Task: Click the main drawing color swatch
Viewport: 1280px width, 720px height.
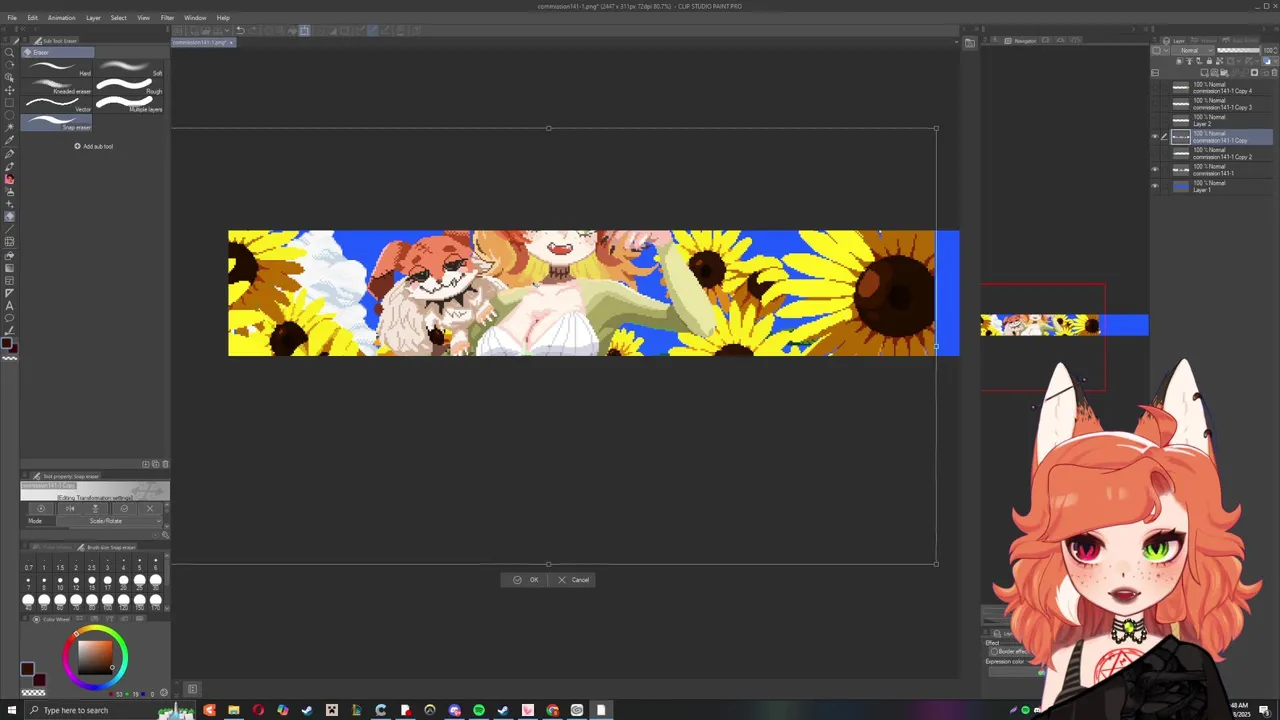Action: (x=27, y=670)
